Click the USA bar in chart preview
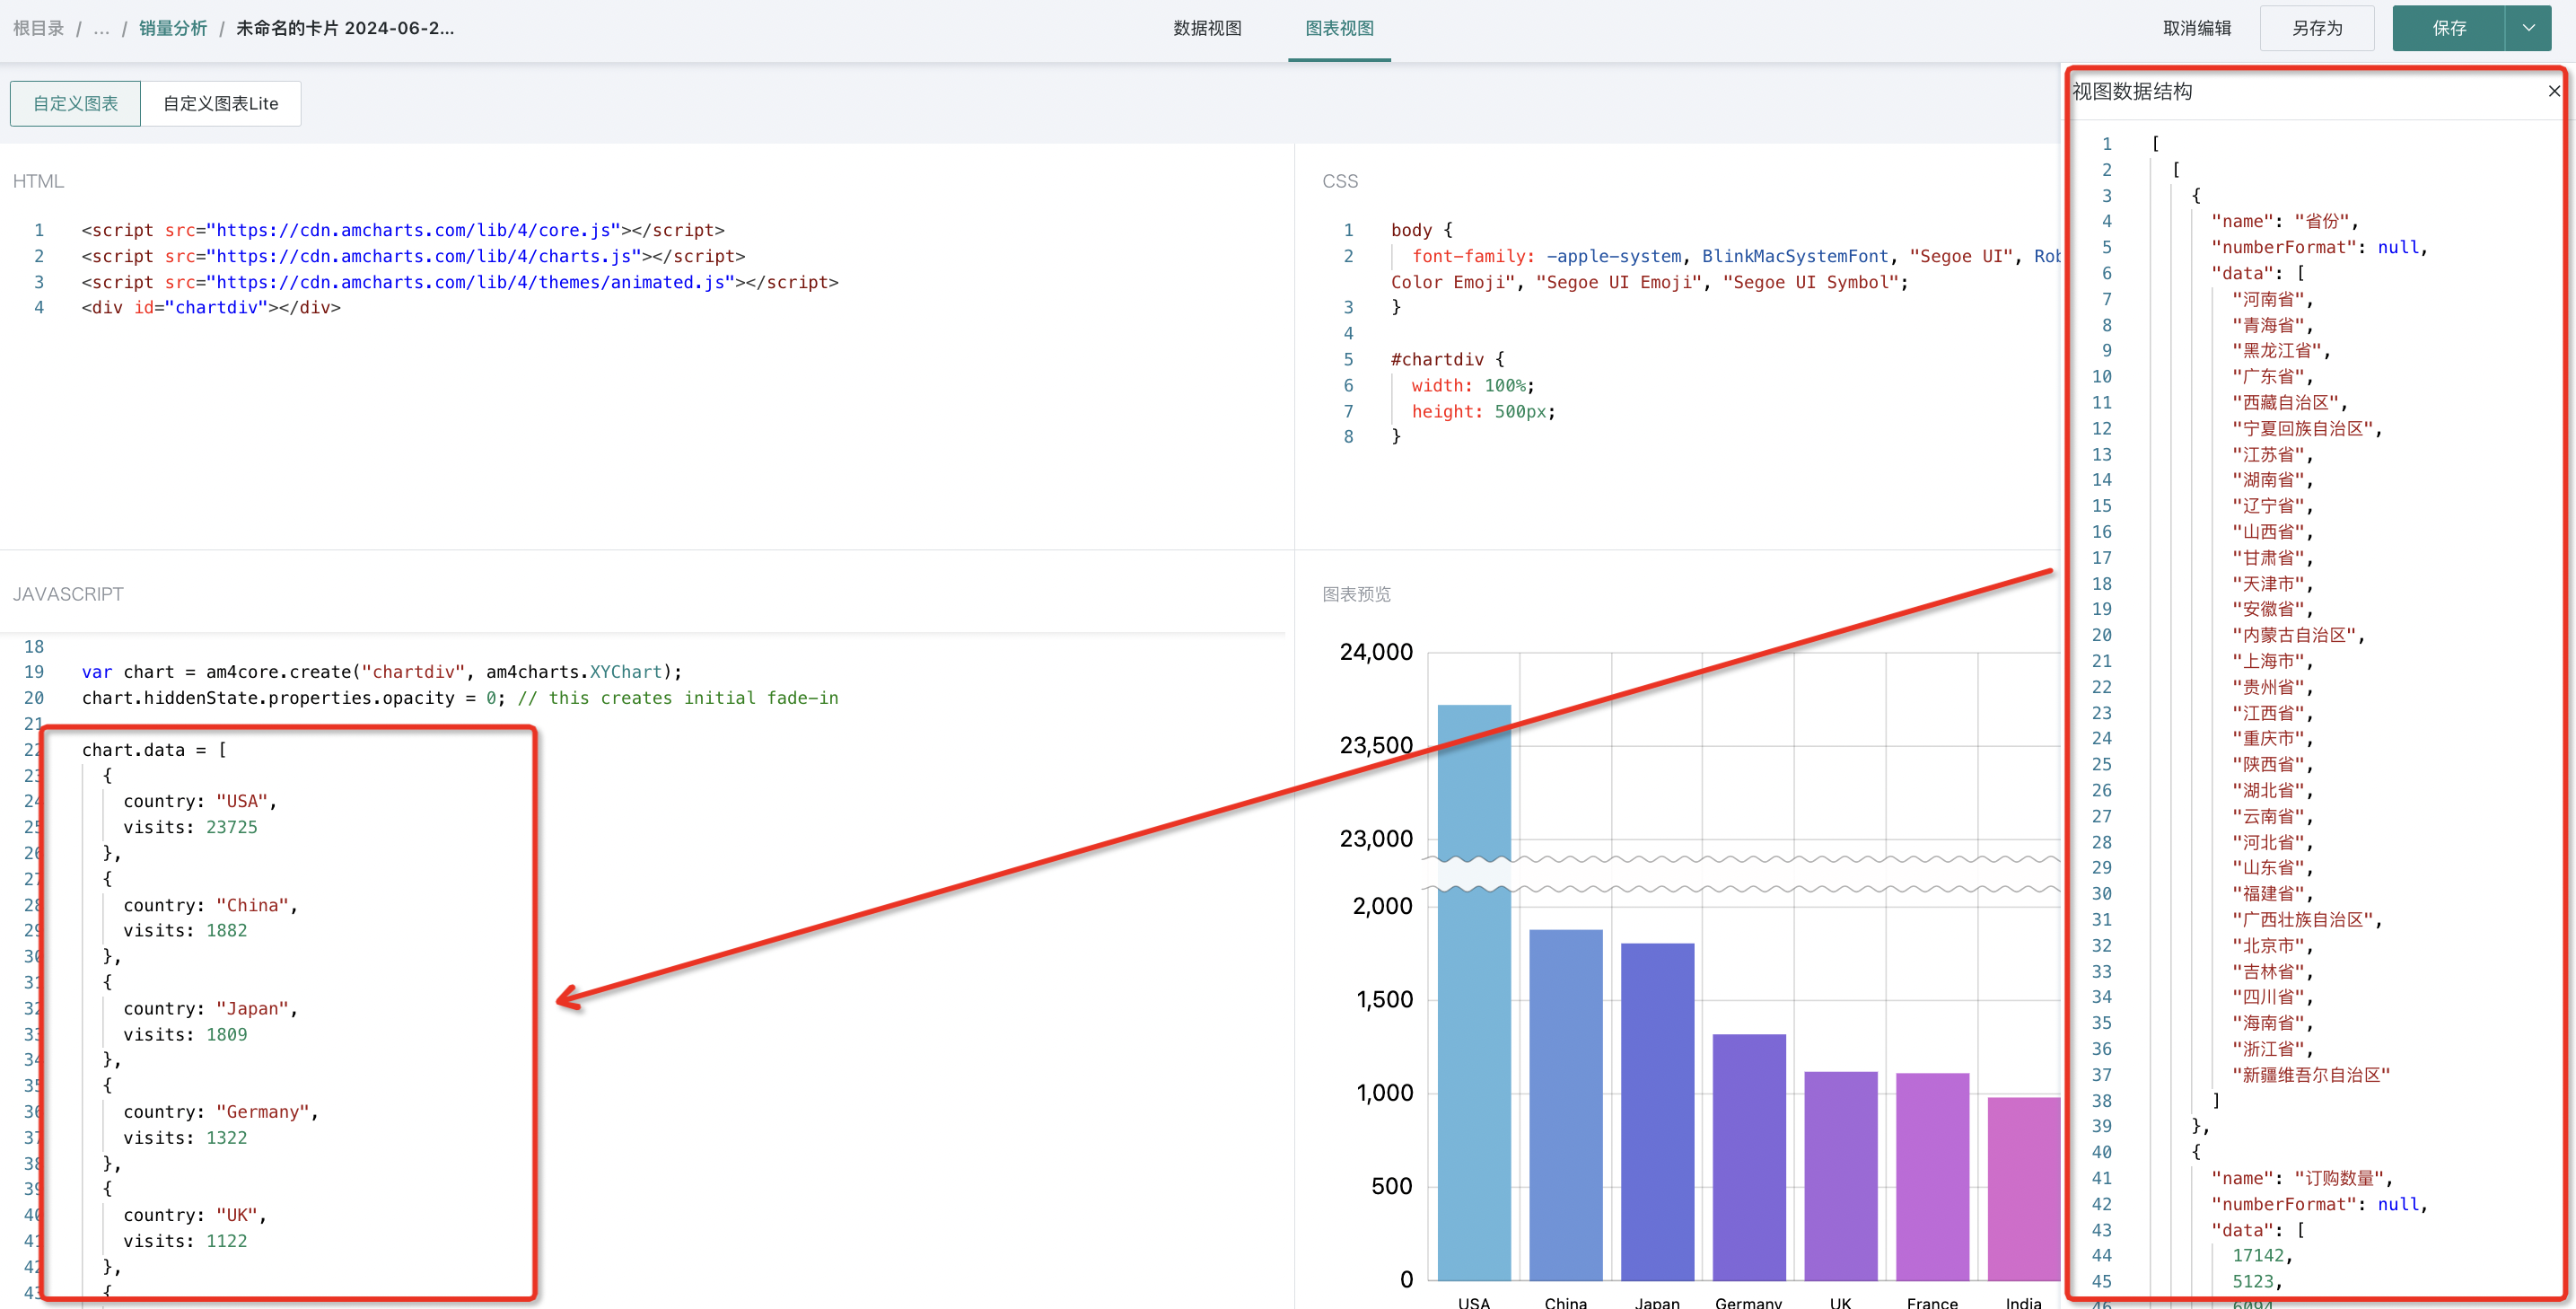Viewport: 2576px width, 1309px height. [x=1474, y=992]
